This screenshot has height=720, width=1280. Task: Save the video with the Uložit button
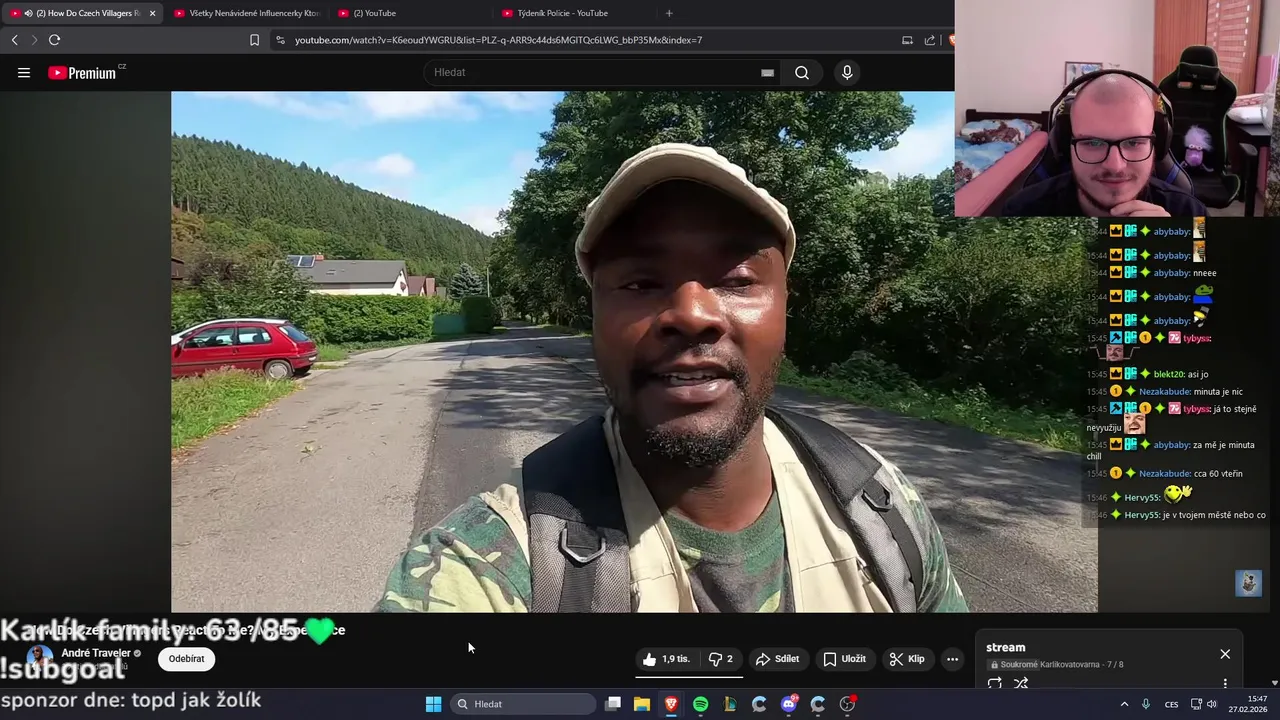tap(844, 659)
